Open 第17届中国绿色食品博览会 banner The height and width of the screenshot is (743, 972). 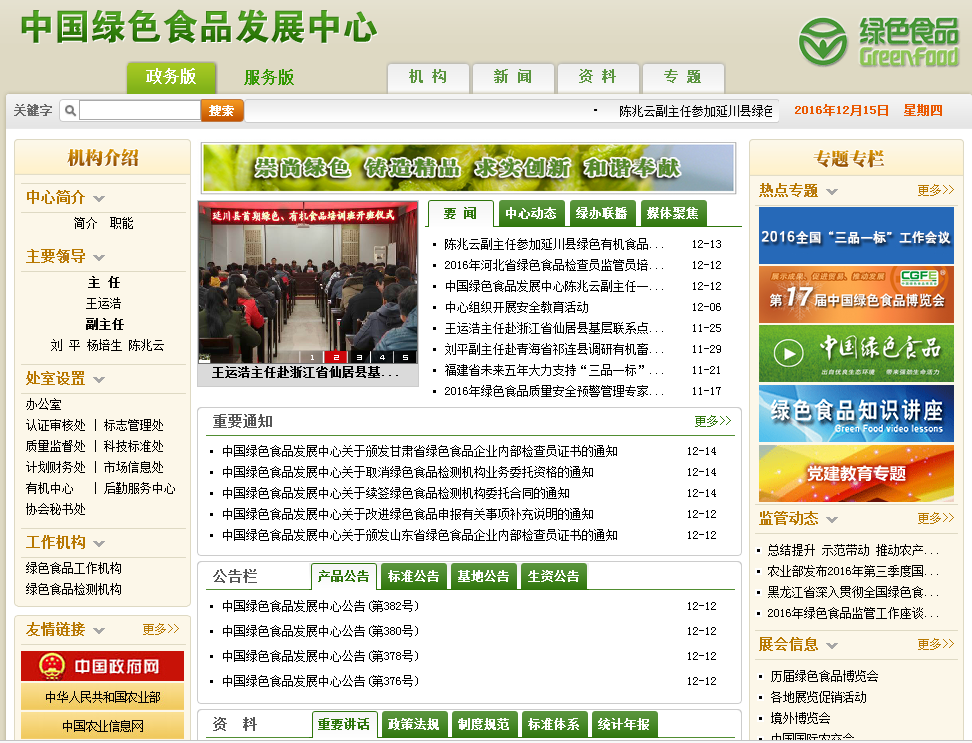point(856,295)
